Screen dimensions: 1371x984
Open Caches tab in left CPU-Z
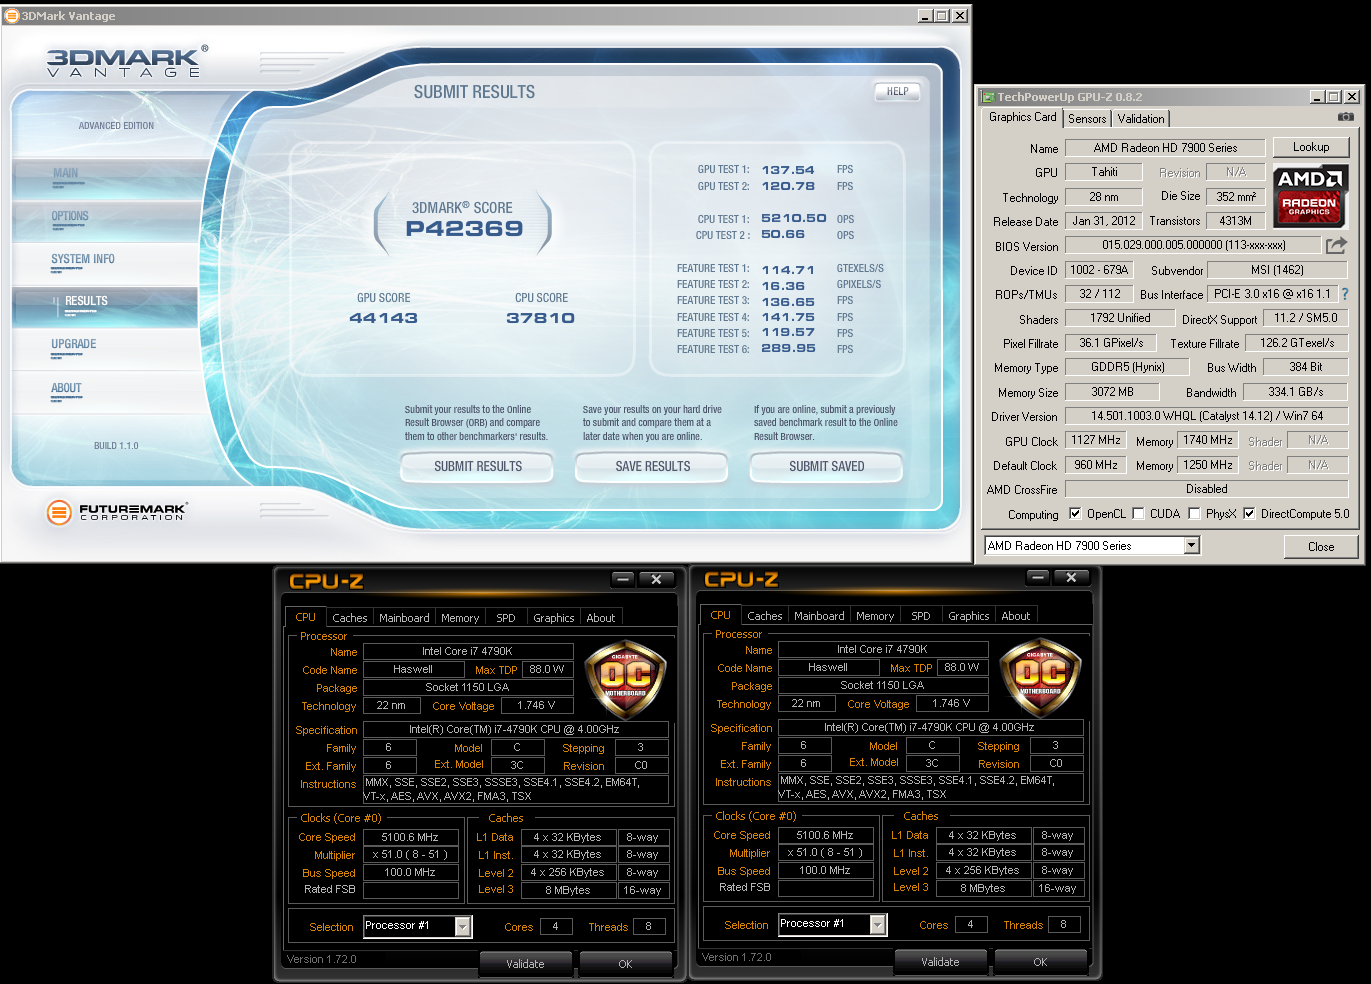tap(350, 618)
